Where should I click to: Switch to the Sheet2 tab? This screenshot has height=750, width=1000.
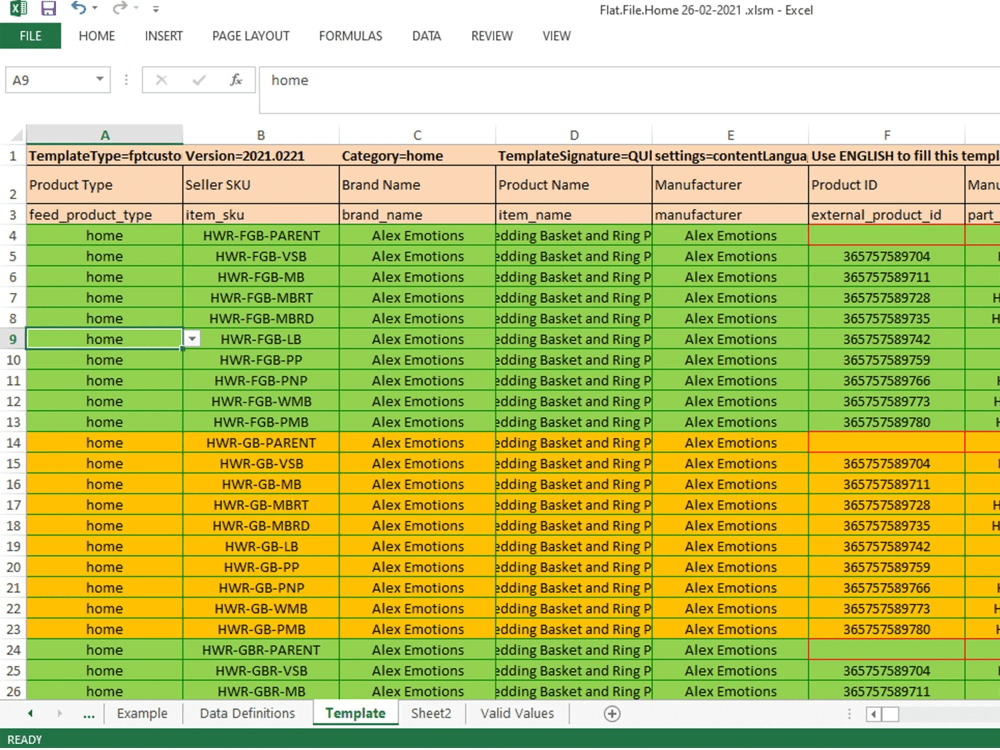[x=431, y=714]
